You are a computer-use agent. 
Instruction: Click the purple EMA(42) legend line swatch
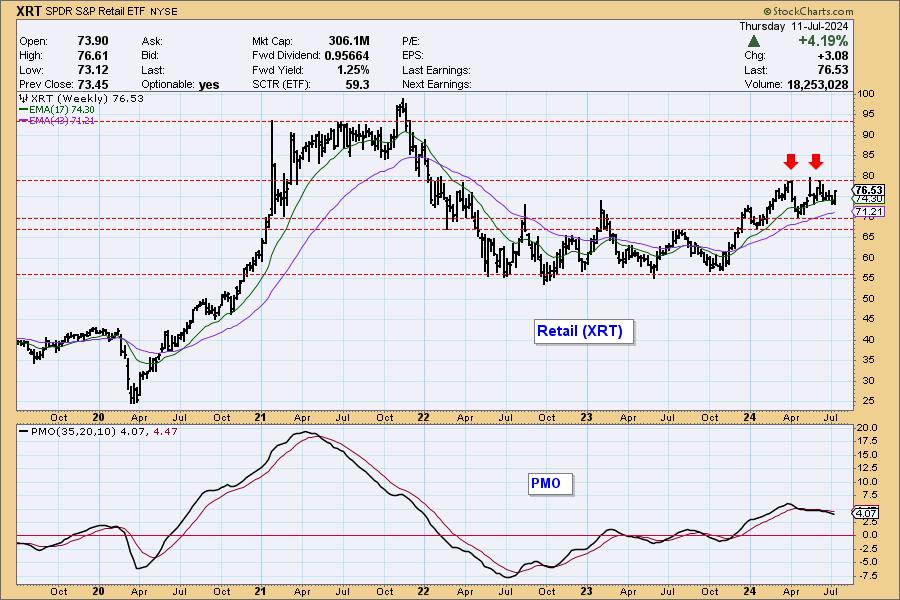pyautogui.click(x=24, y=121)
